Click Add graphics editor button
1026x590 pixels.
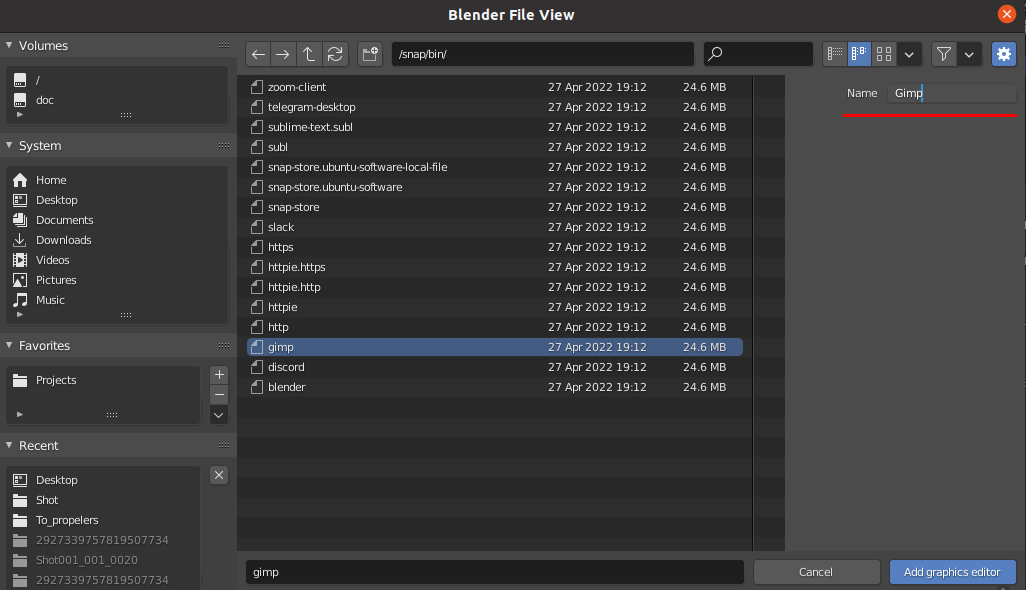point(952,572)
